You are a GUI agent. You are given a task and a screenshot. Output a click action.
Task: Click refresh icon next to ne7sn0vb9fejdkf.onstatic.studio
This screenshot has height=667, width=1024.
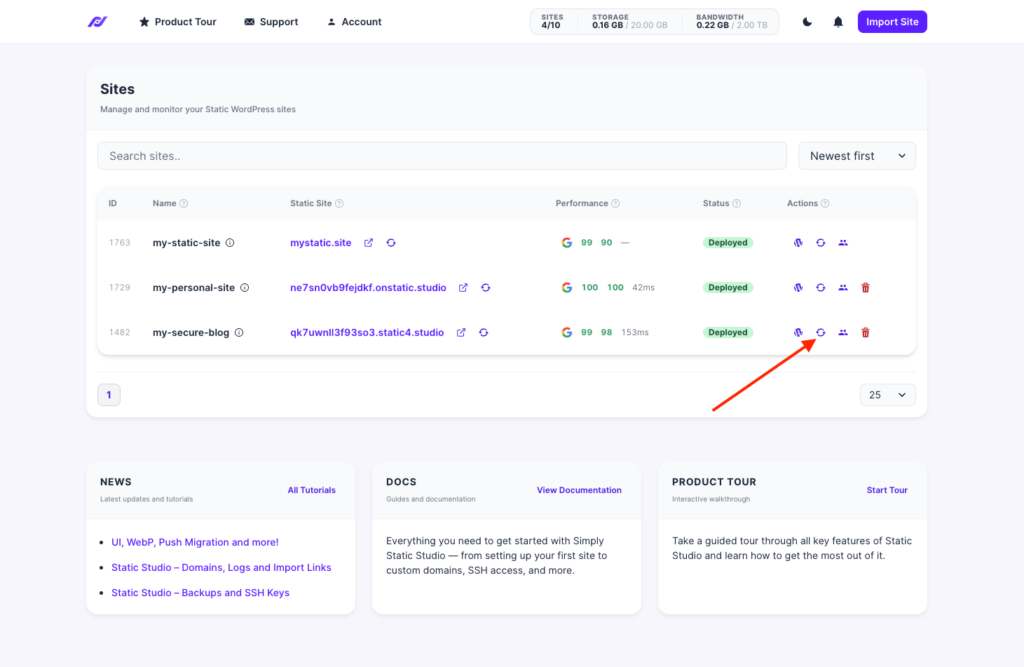point(486,287)
